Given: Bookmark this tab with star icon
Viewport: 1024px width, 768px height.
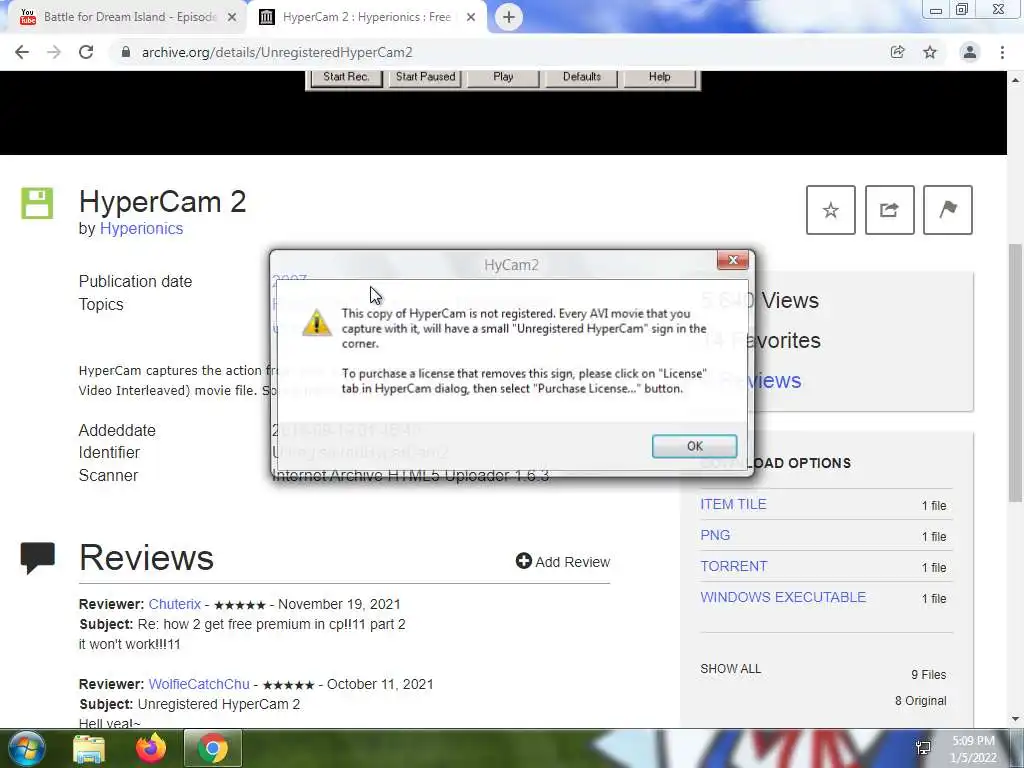Looking at the screenshot, I should point(930,52).
